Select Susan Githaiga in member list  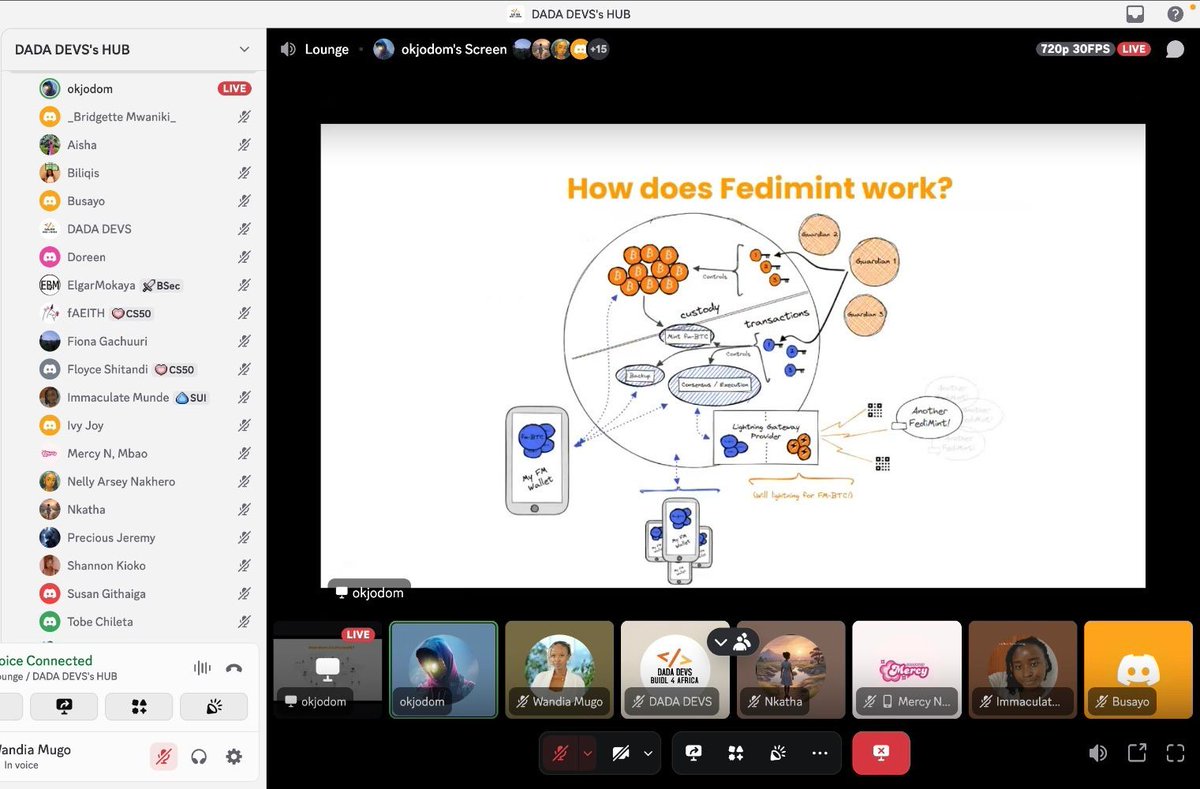(x=145, y=593)
